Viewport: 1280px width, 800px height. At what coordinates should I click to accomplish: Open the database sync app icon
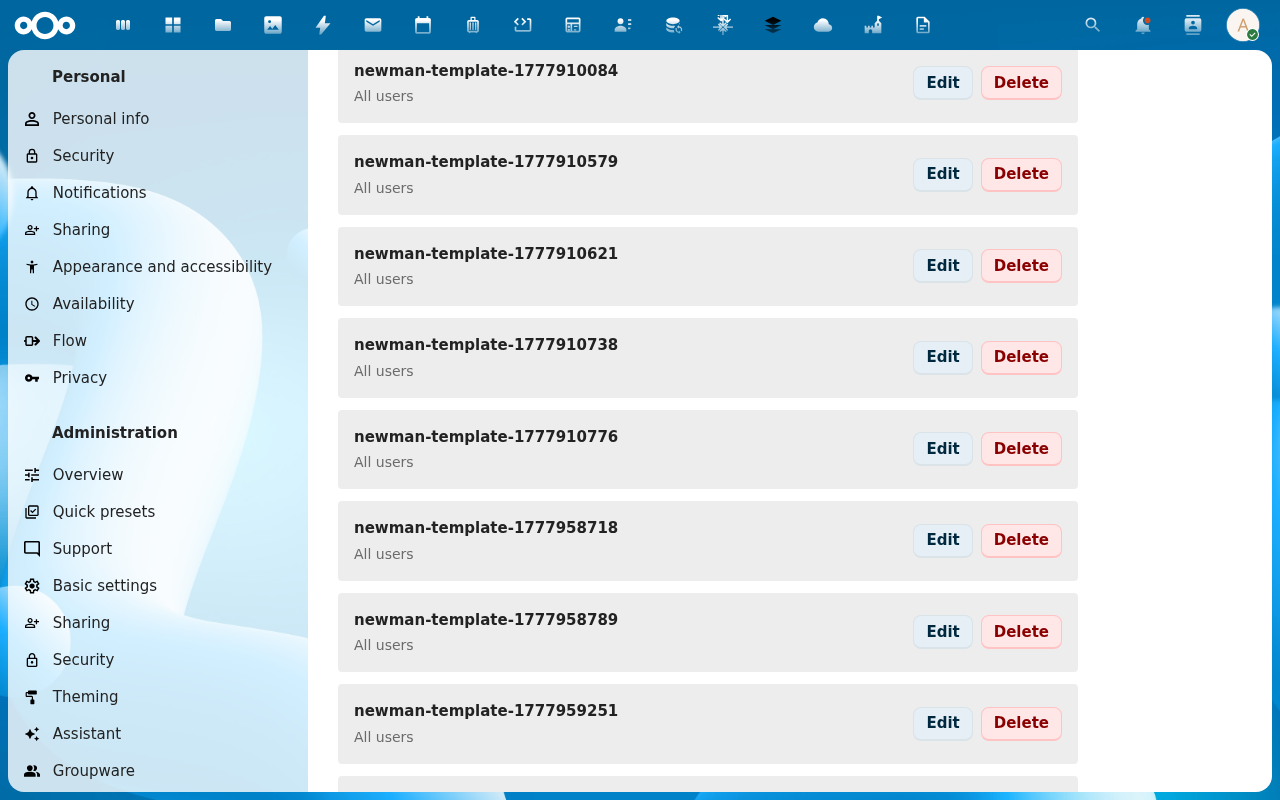pyautogui.click(x=673, y=25)
